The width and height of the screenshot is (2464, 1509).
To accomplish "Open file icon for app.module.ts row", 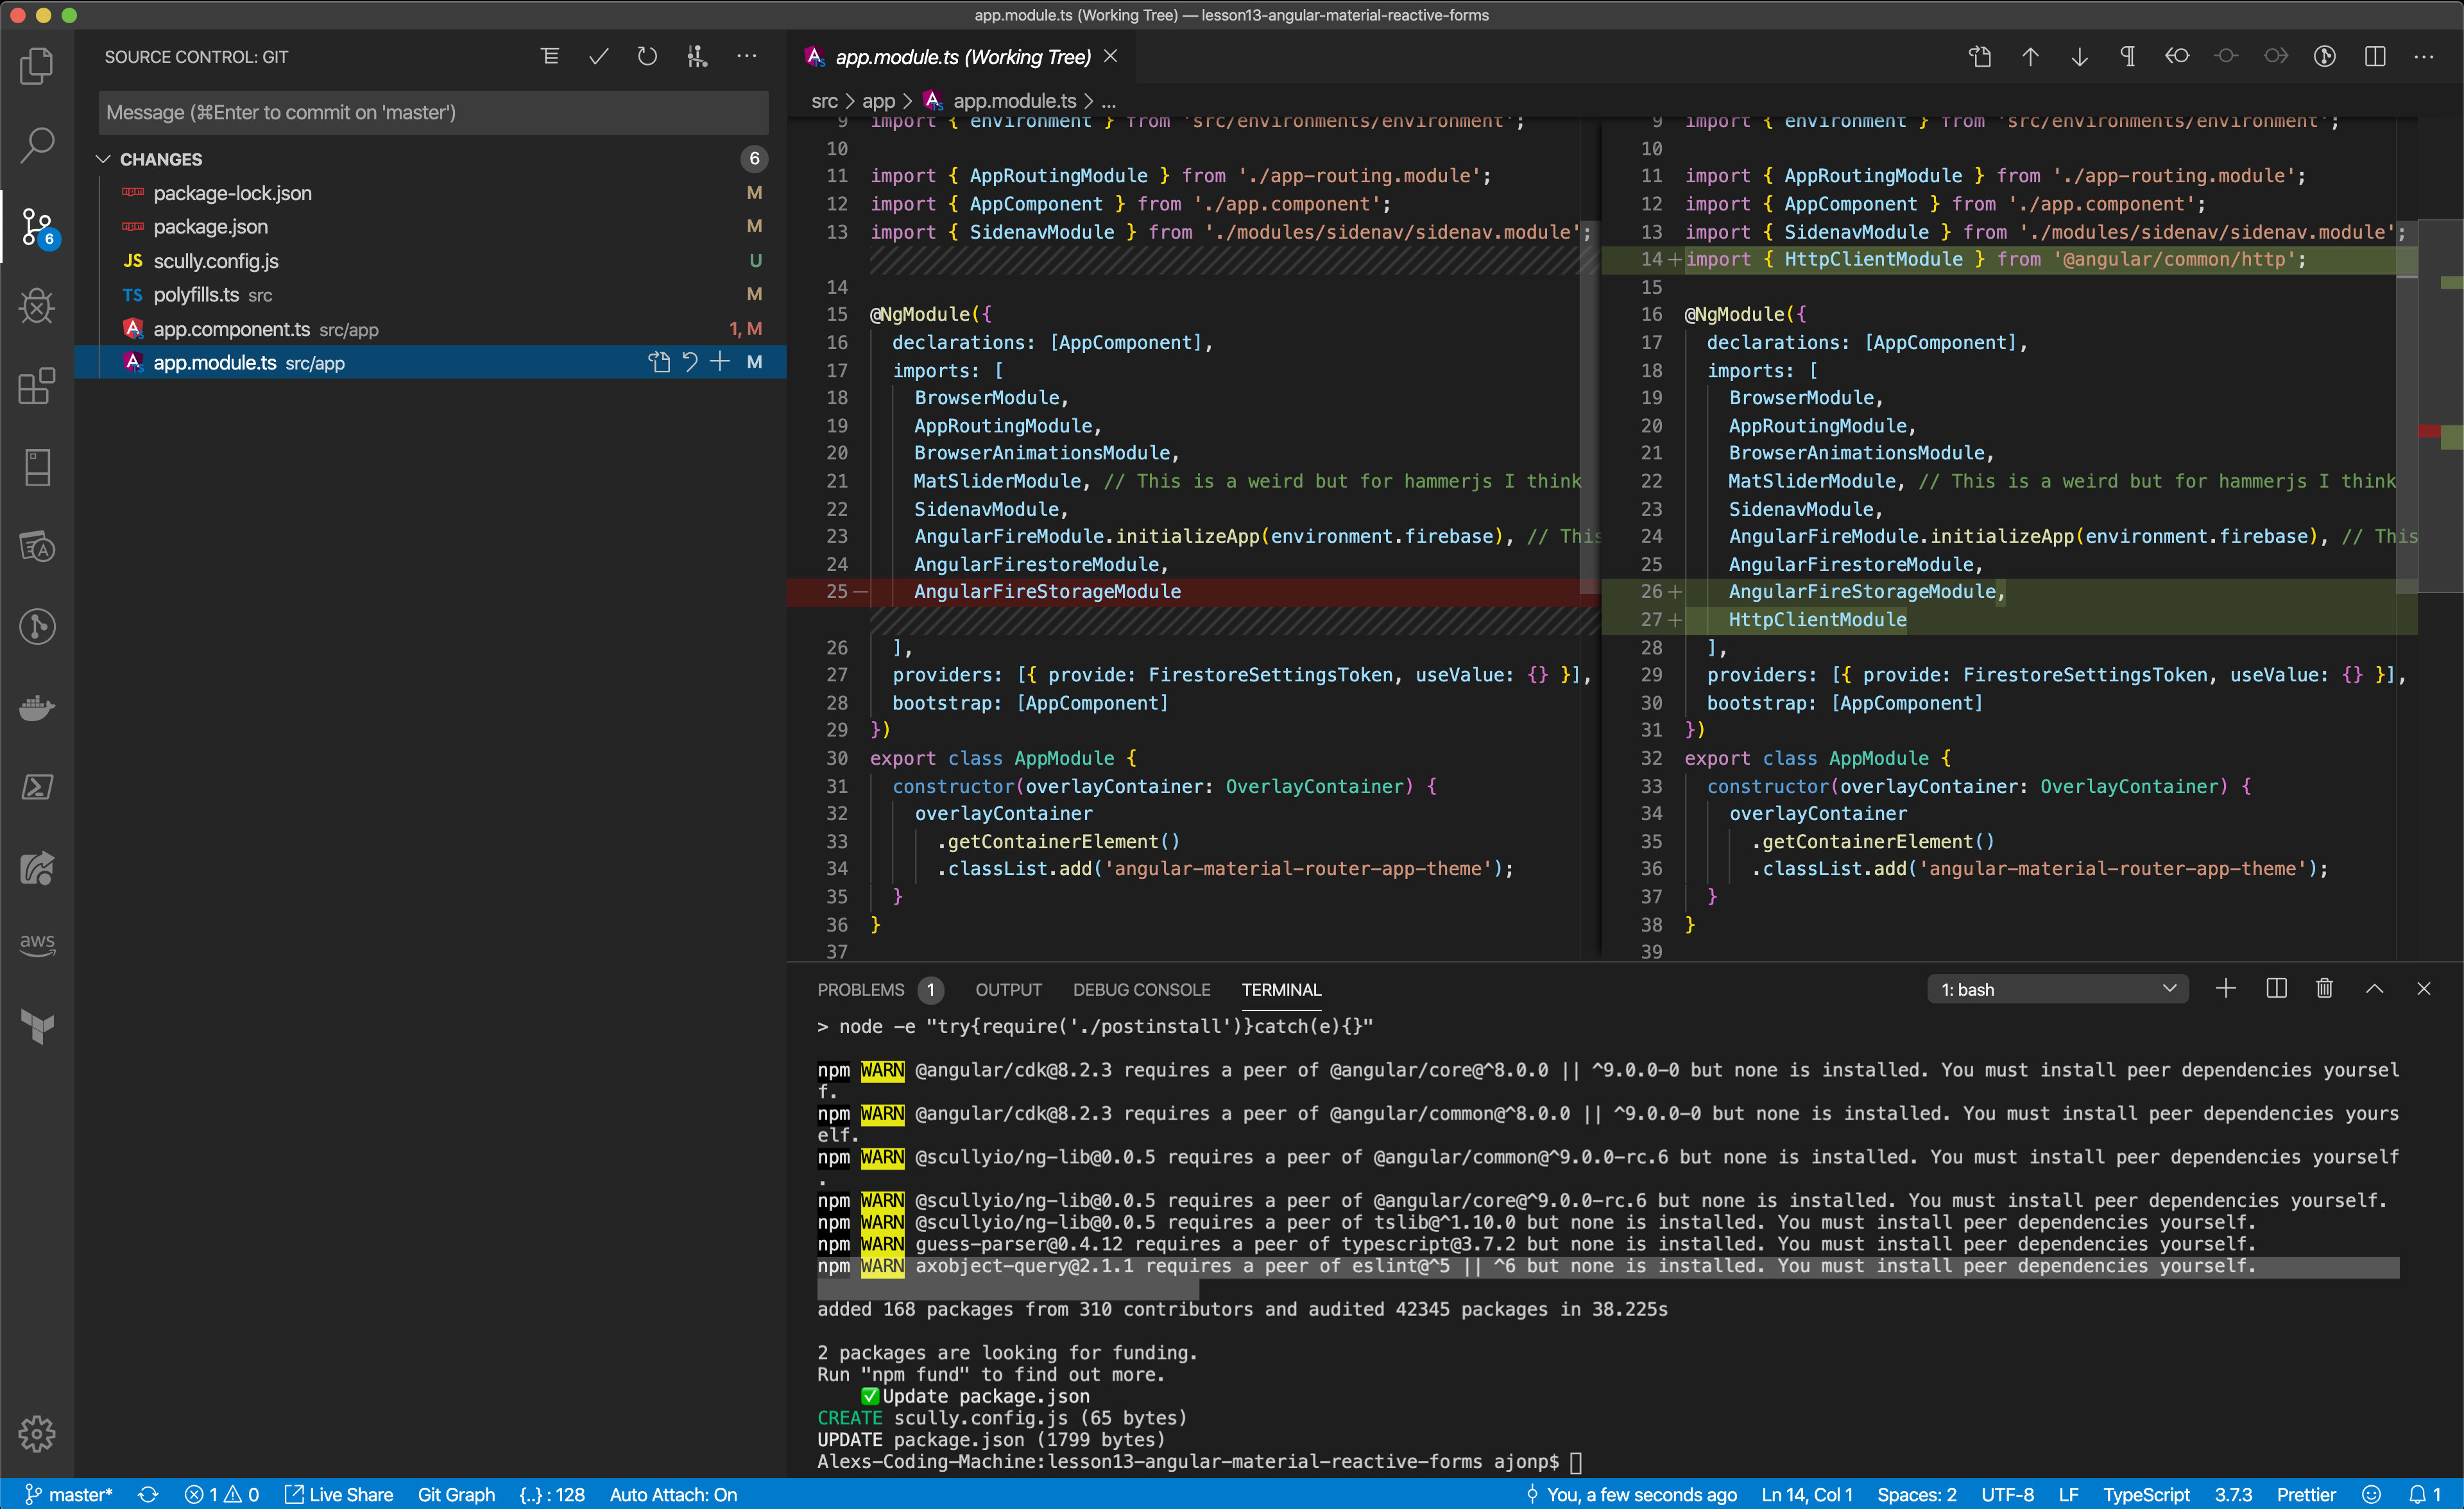I will (x=659, y=362).
